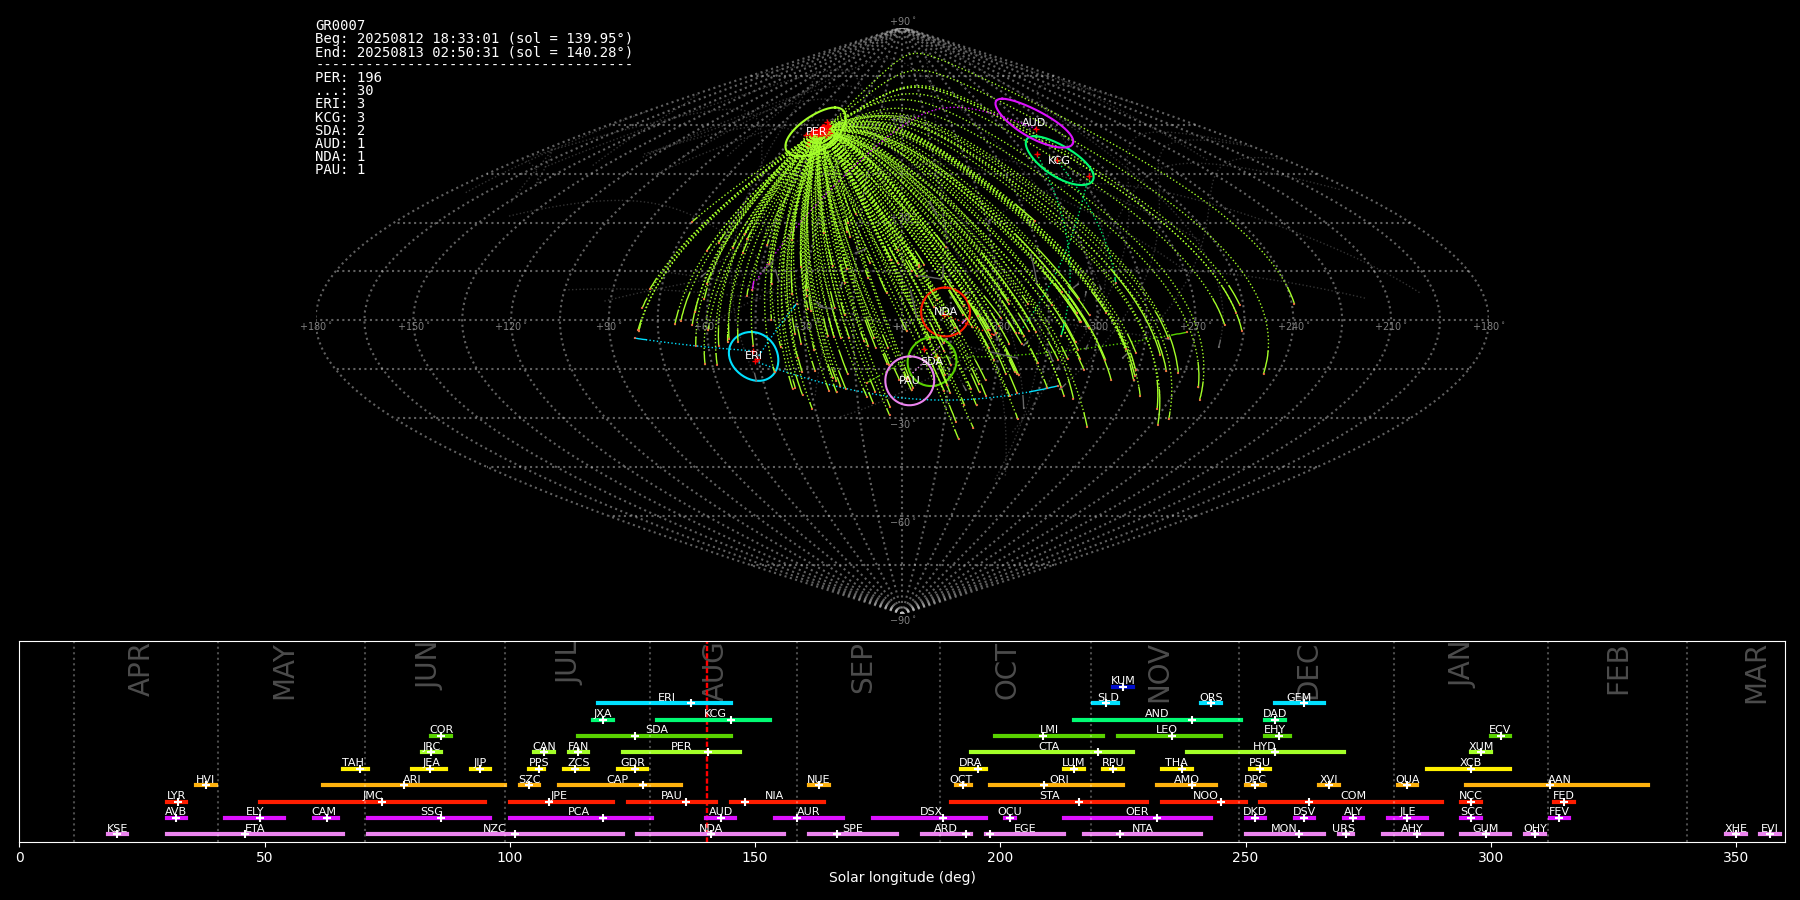Click the 'ERI: 3' legend entry

point(340,104)
